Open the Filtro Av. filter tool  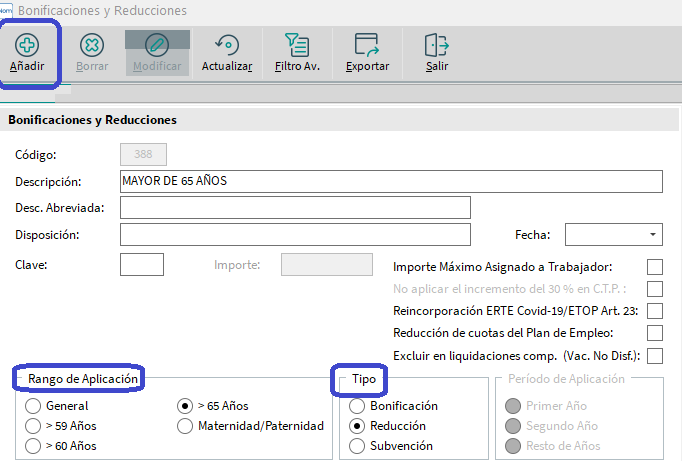[x=297, y=45]
